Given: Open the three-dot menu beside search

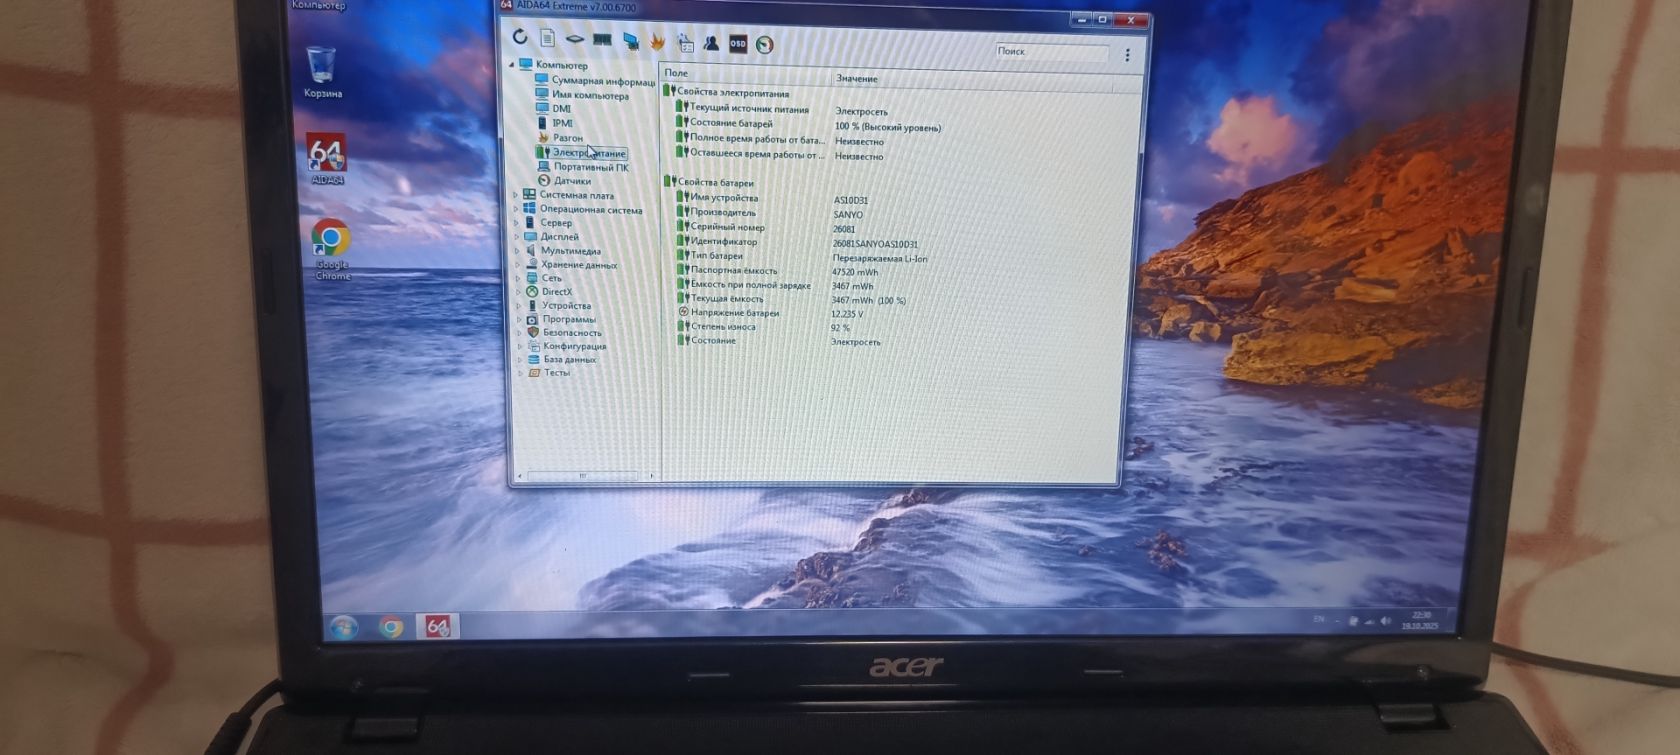Looking at the screenshot, I should pos(1127,56).
